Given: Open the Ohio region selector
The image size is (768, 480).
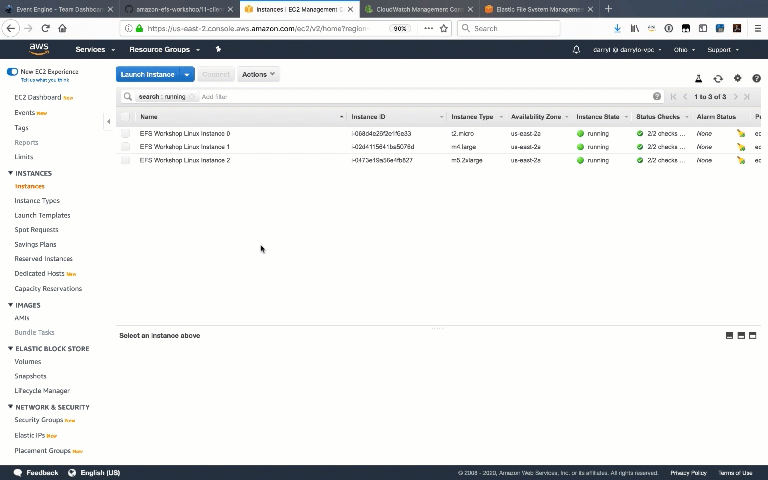Looking at the screenshot, I should 684,49.
